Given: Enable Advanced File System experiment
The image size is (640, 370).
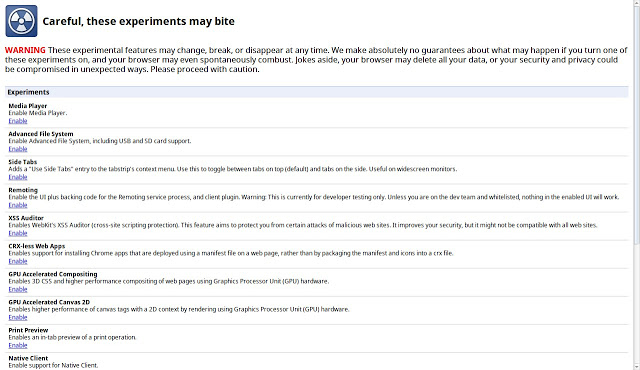Looking at the screenshot, I should [x=18, y=149].
